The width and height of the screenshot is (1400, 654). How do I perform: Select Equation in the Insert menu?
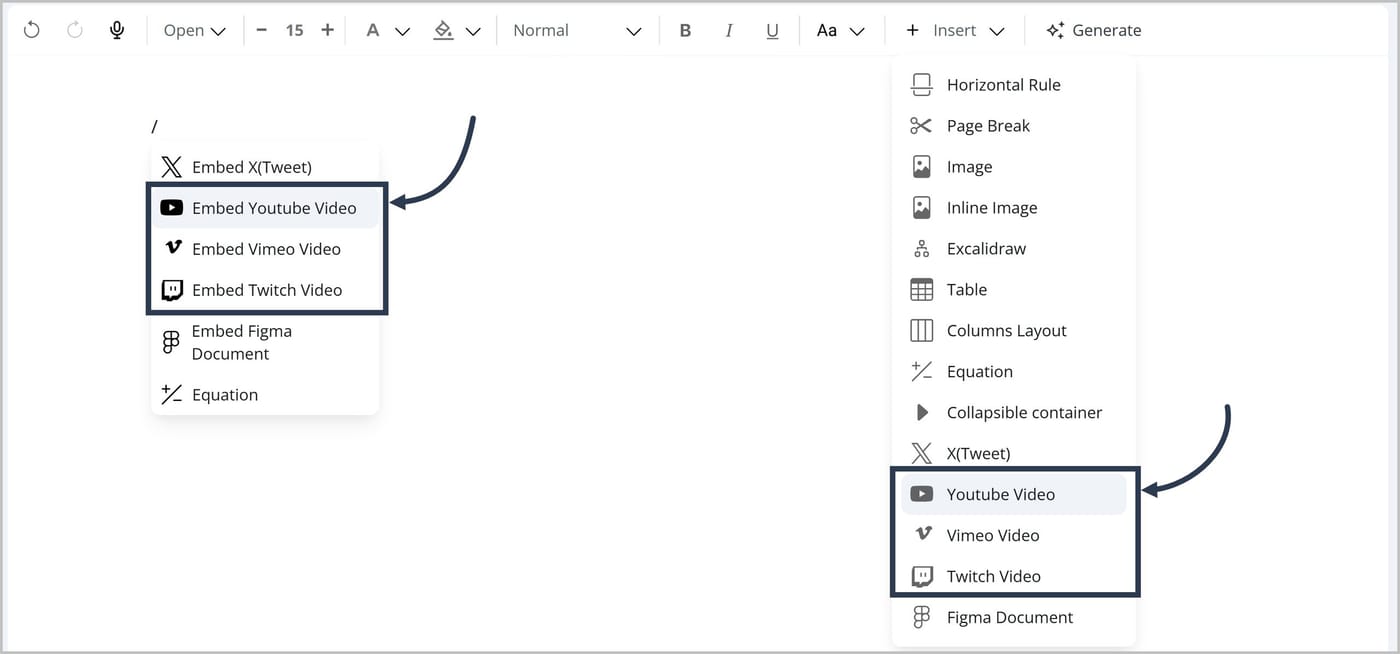pos(1014,372)
